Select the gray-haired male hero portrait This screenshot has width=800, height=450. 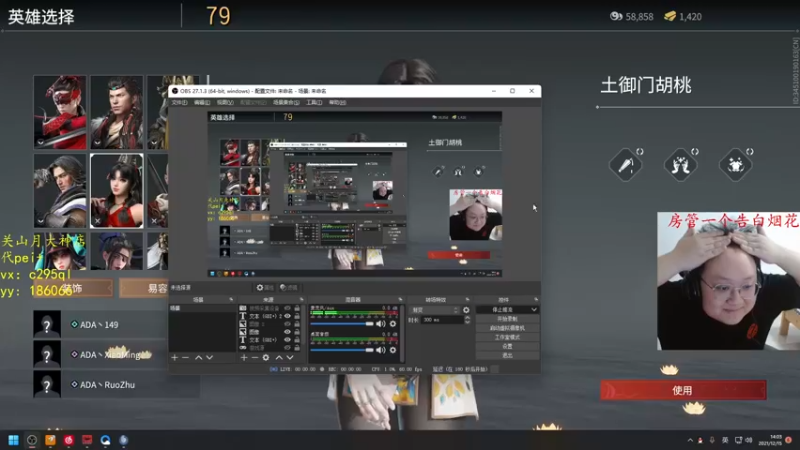coord(60,191)
